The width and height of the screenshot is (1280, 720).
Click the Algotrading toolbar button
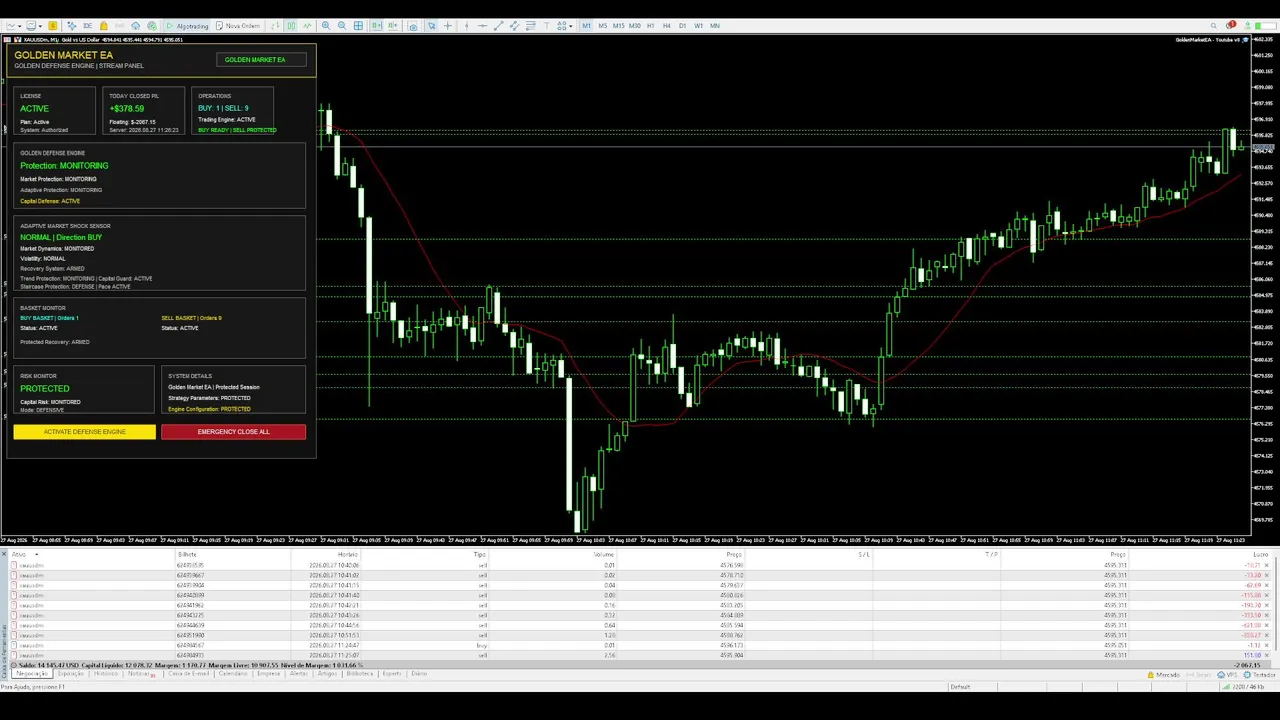tap(187, 26)
